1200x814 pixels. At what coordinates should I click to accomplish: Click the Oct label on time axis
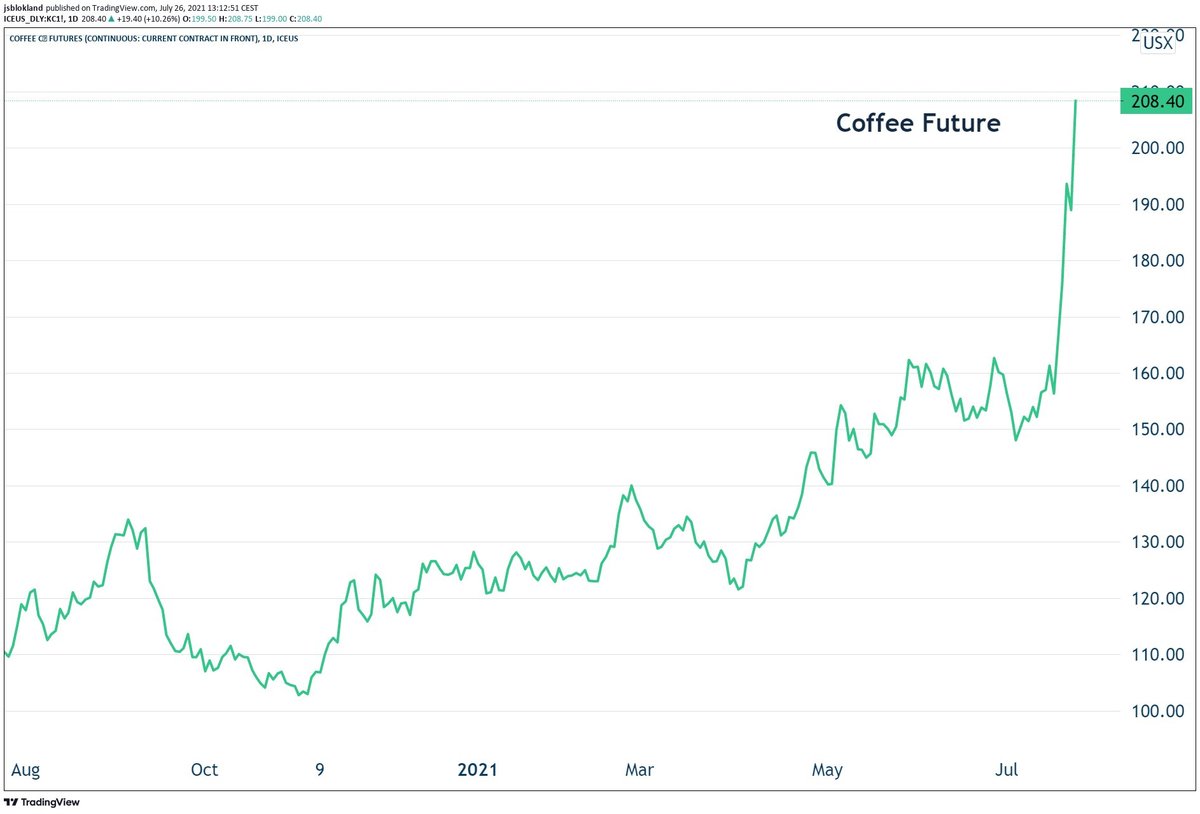204,770
